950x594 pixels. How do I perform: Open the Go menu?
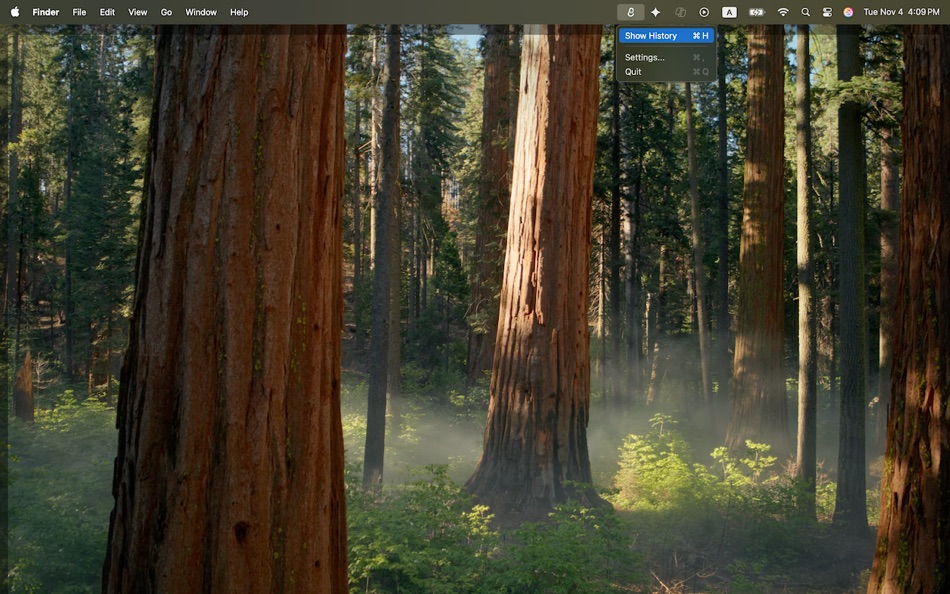[166, 11]
